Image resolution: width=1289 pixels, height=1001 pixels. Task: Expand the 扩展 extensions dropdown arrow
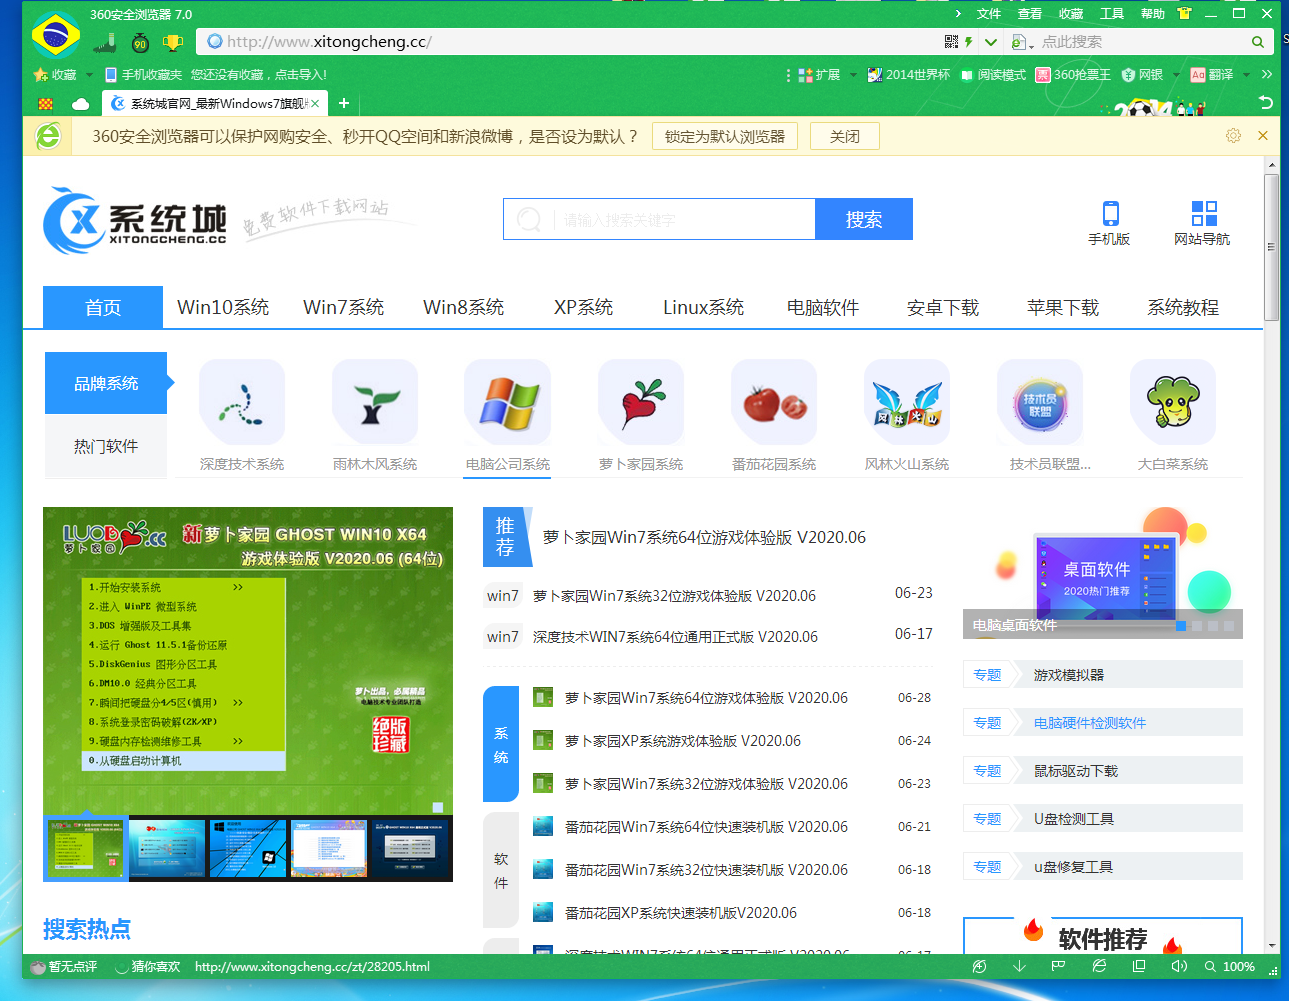point(853,75)
